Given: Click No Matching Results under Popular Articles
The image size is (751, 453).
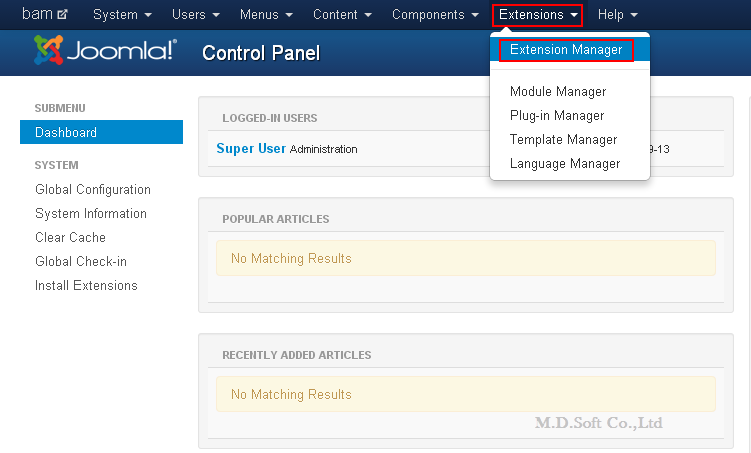Looking at the screenshot, I should click(291, 259).
